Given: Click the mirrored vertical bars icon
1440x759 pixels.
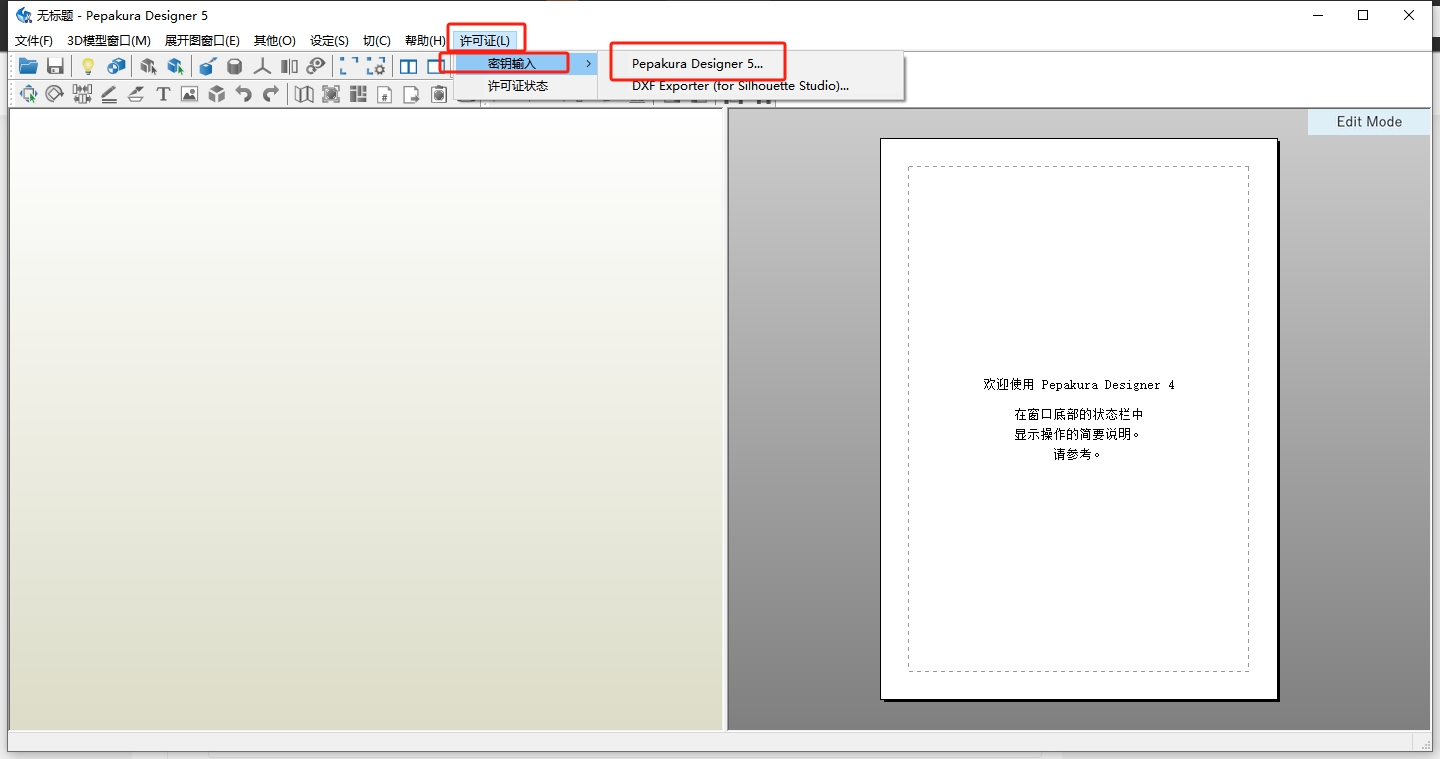Looking at the screenshot, I should (289, 66).
